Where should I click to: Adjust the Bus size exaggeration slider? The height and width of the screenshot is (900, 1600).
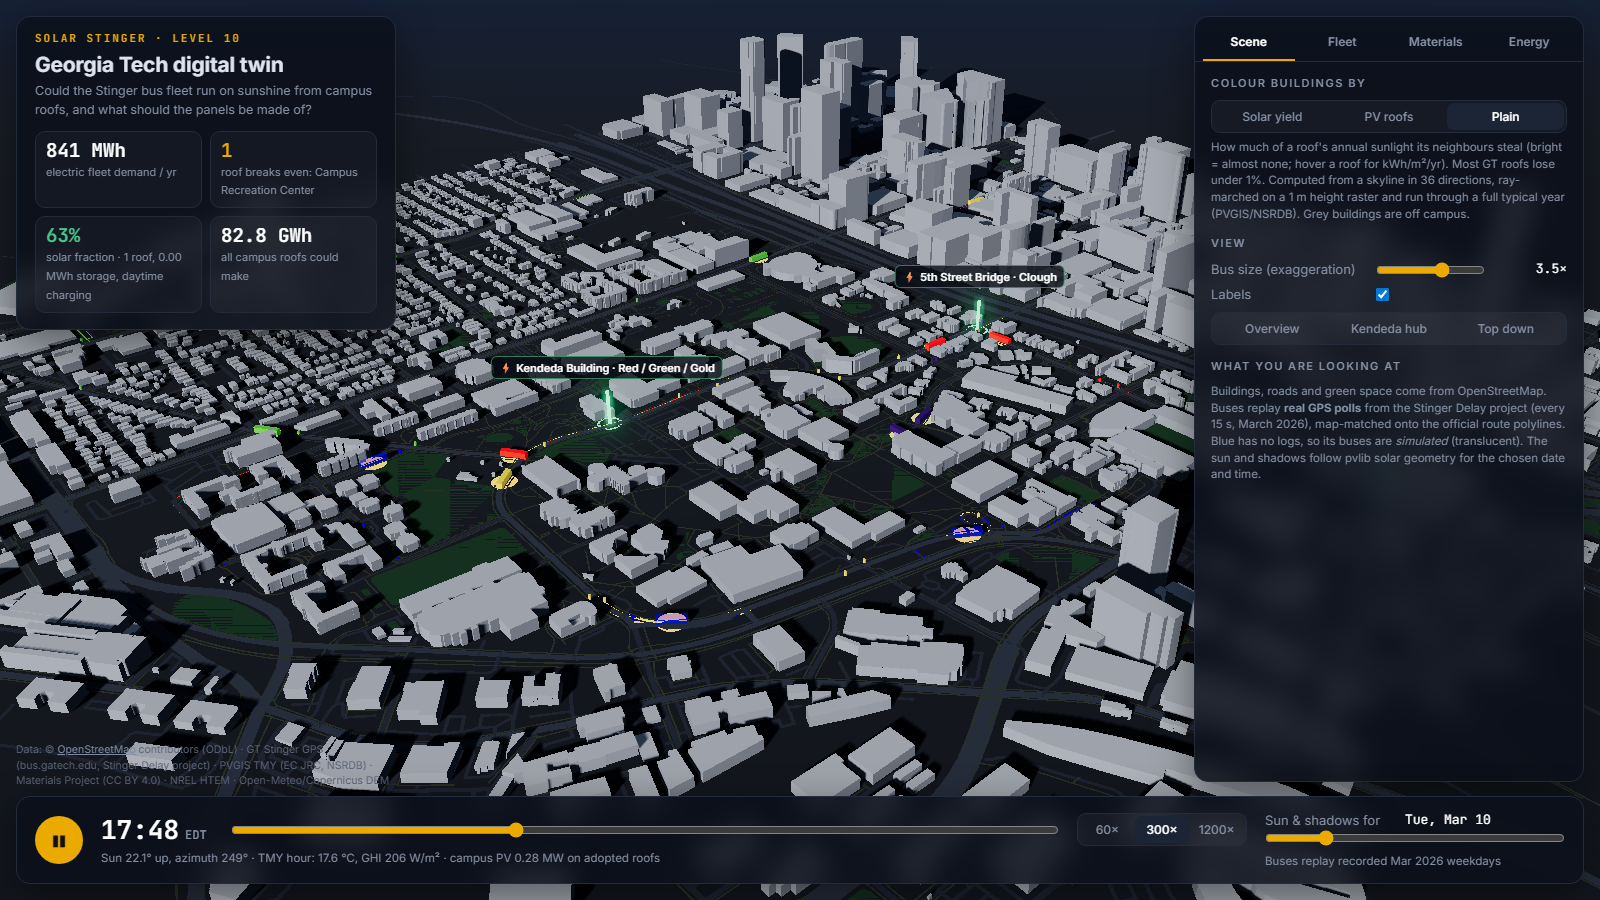tap(1430, 270)
